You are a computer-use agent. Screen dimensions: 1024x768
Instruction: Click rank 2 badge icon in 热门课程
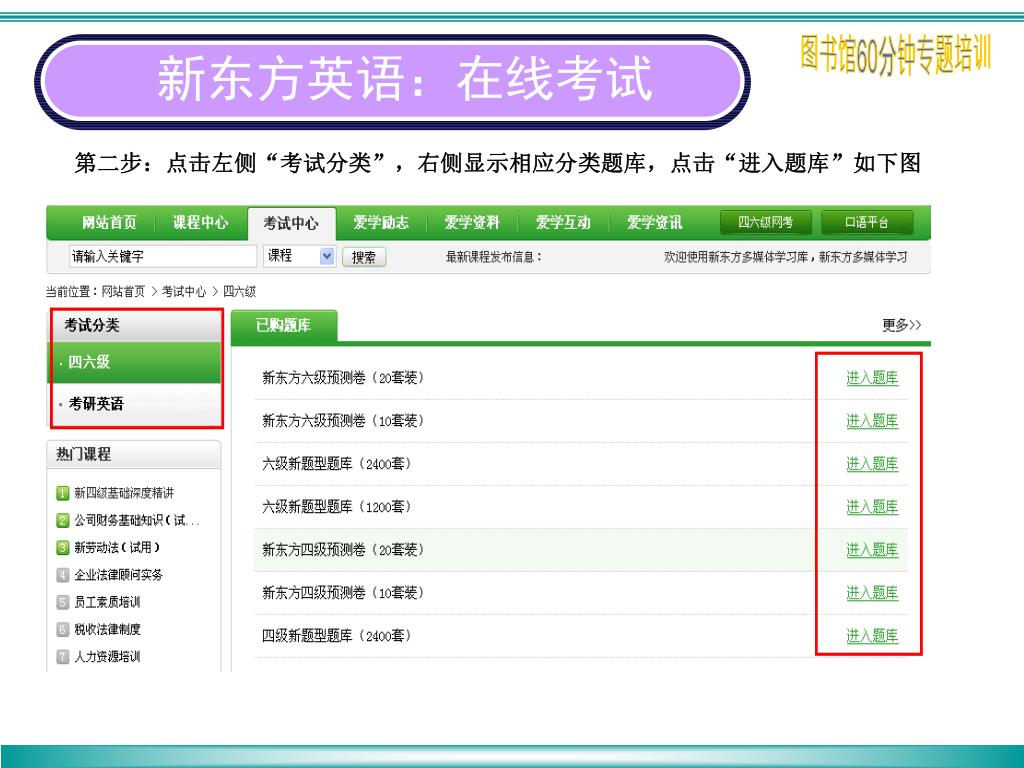[x=62, y=520]
